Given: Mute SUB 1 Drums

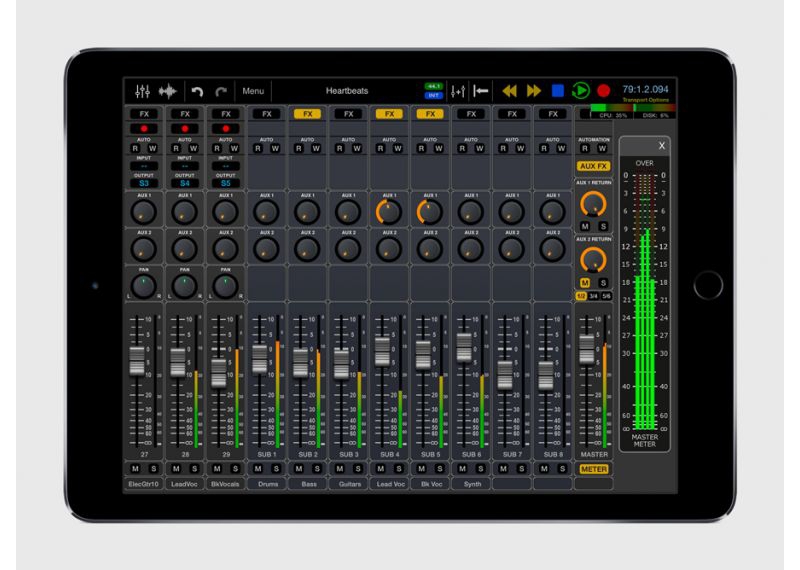Looking at the screenshot, I should (x=258, y=468).
